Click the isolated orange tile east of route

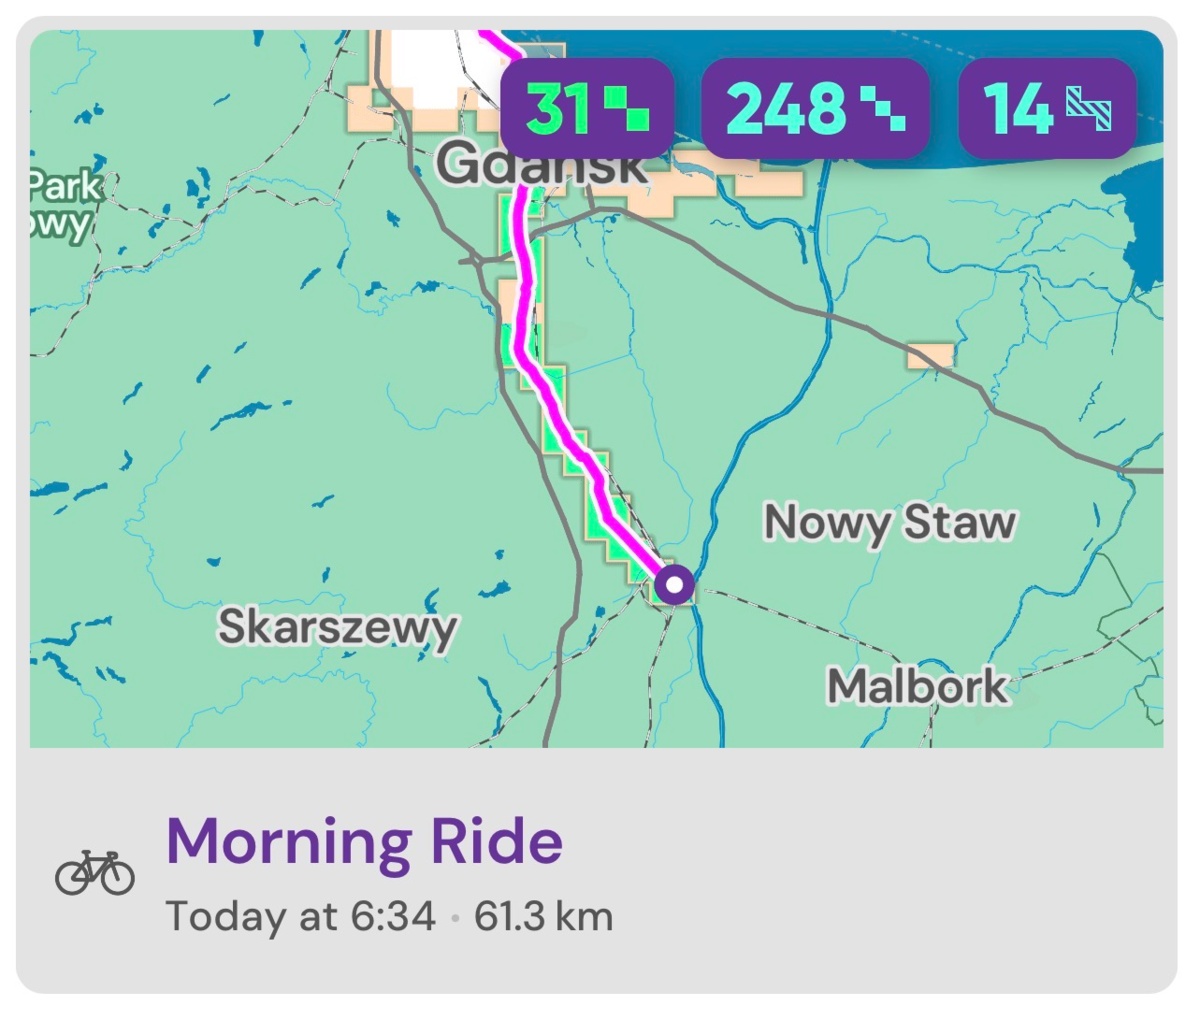click(930, 356)
